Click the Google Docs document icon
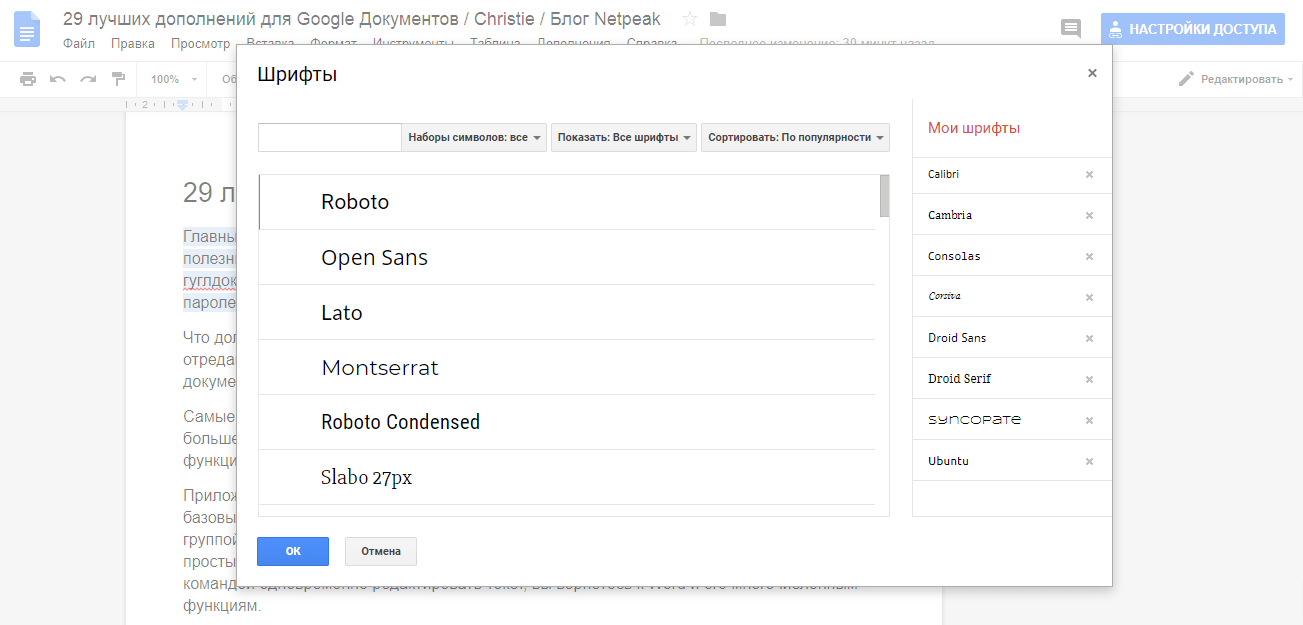The height and width of the screenshot is (625, 1303). (x=26, y=28)
